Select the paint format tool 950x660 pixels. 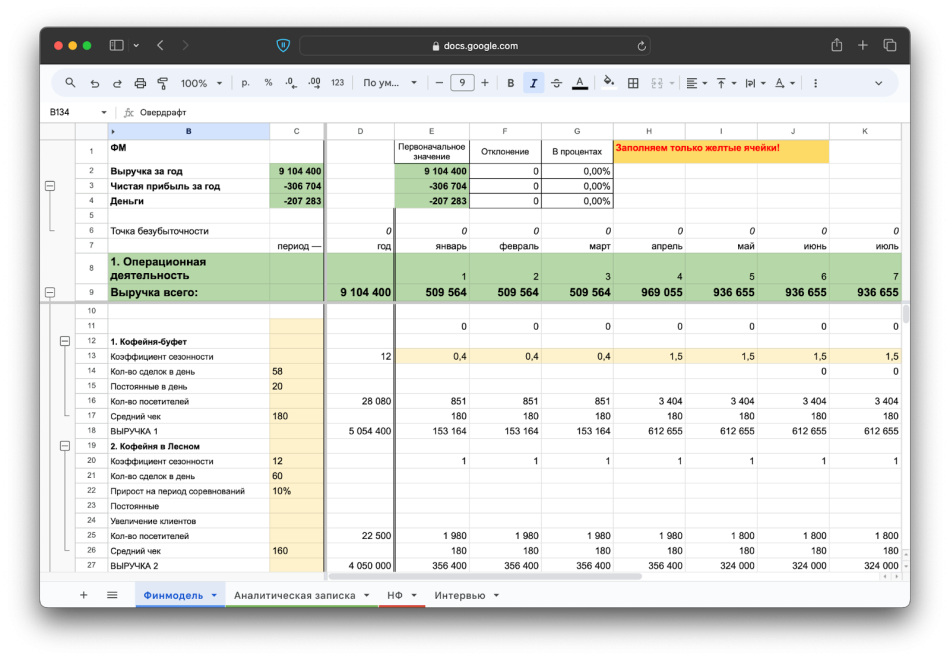[x=162, y=83]
